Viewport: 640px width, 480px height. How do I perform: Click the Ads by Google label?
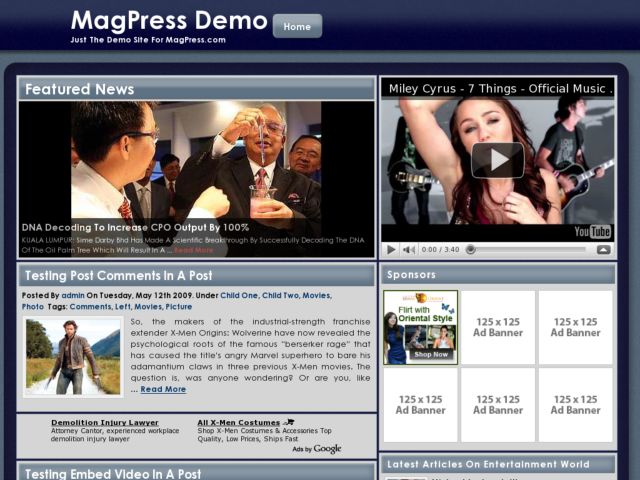coord(317,449)
